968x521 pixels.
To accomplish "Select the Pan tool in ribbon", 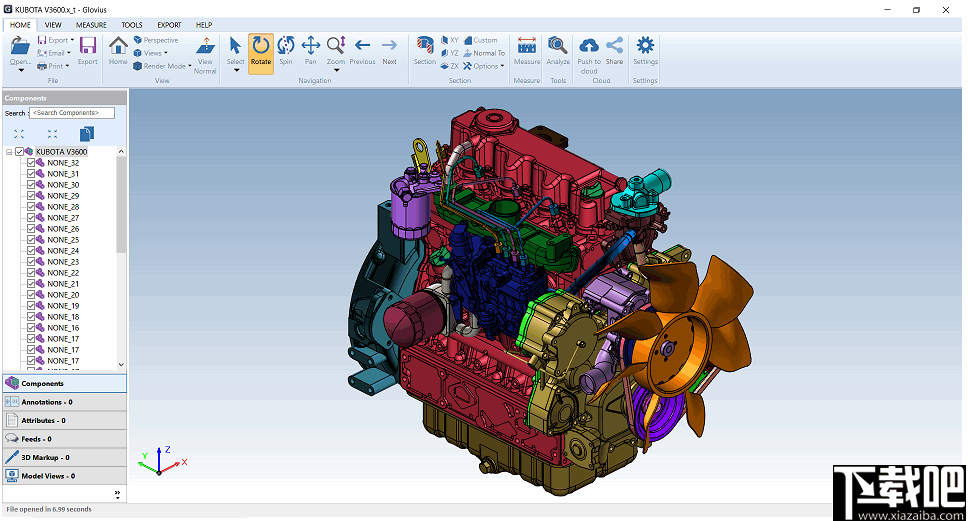I will pos(311,50).
